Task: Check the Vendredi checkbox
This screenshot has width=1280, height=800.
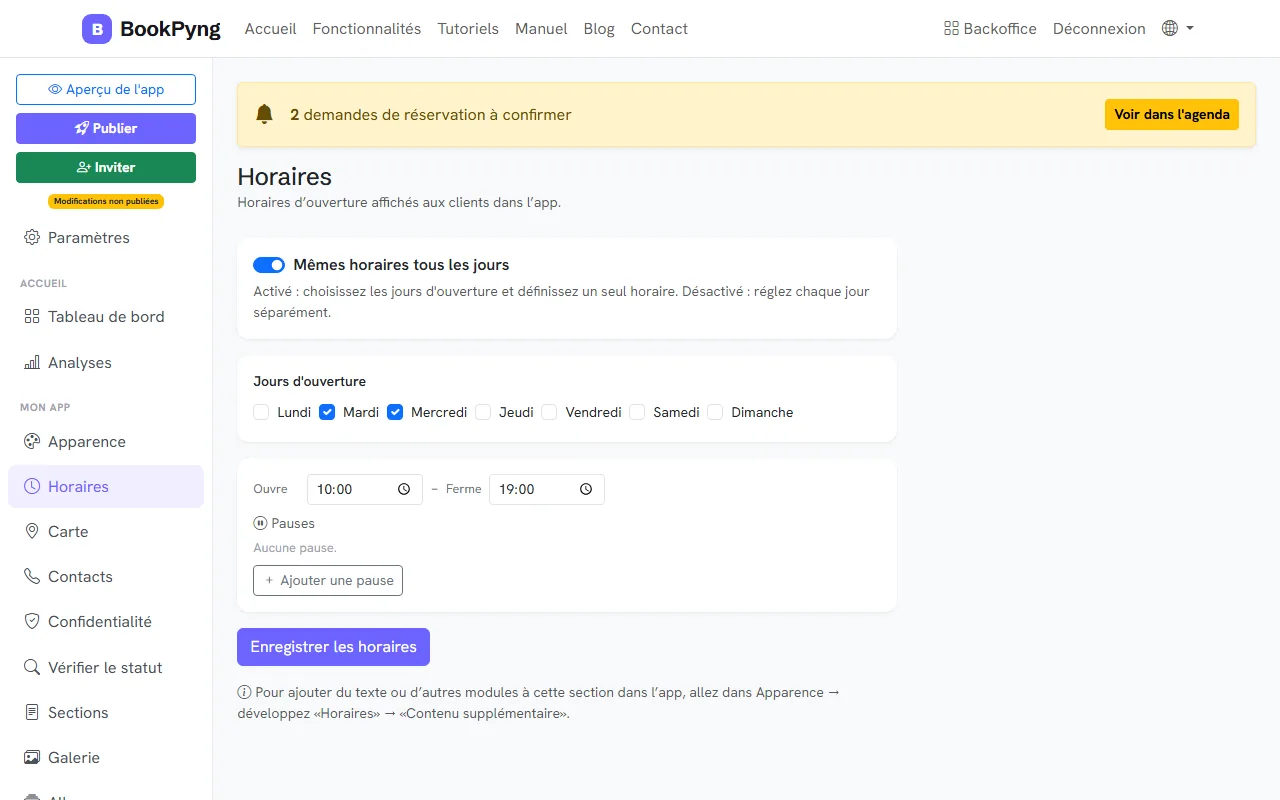Action: pos(549,412)
